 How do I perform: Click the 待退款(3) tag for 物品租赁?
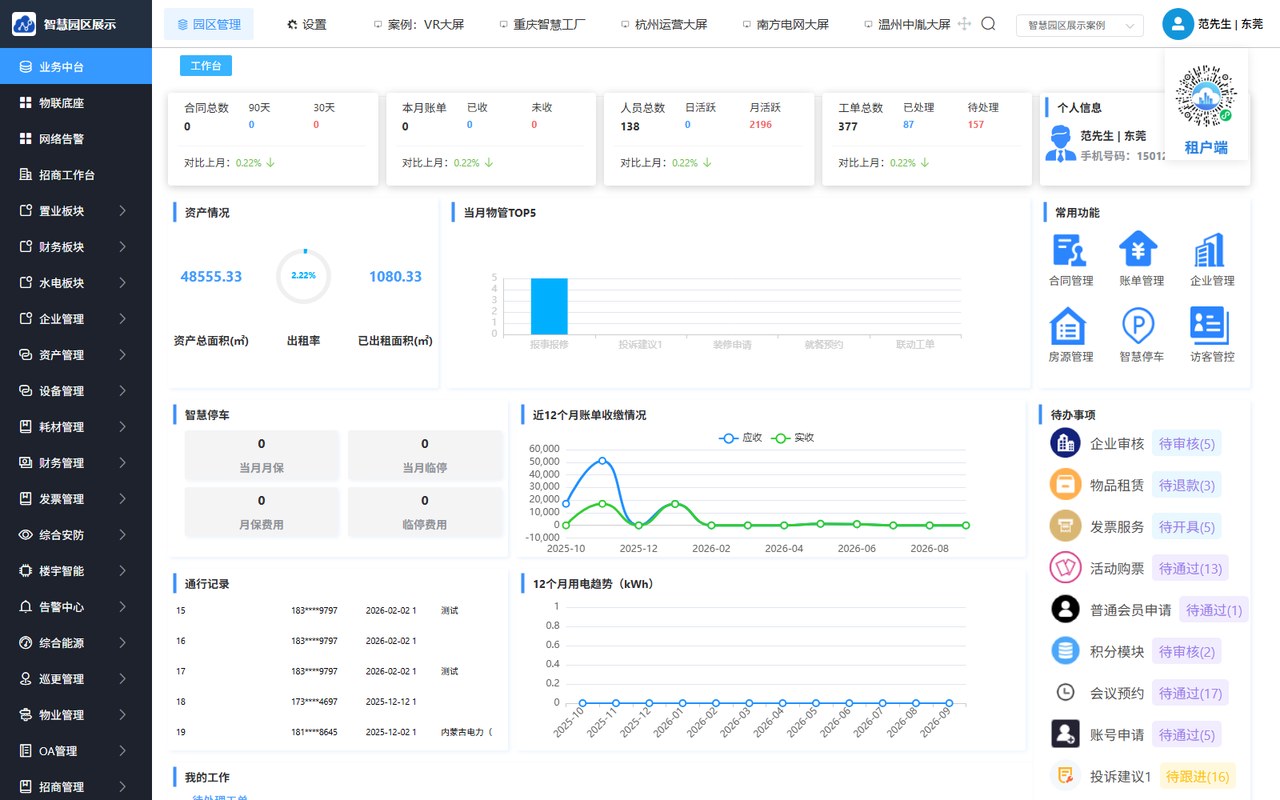click(1187, 485)
